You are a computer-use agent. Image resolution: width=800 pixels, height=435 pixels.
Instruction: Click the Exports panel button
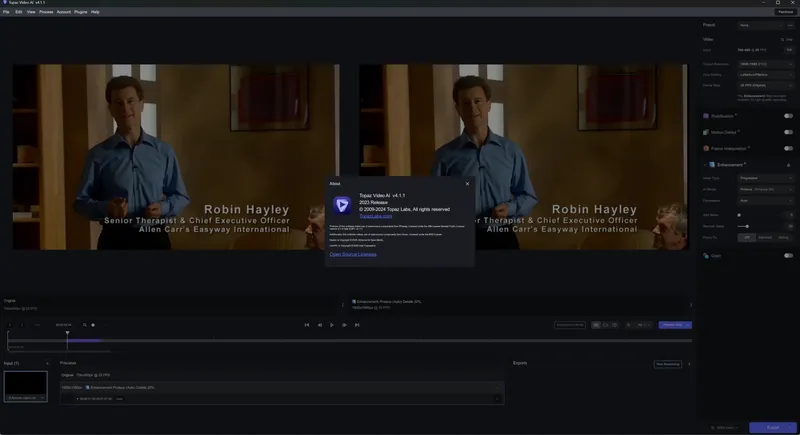coord(667,364)
